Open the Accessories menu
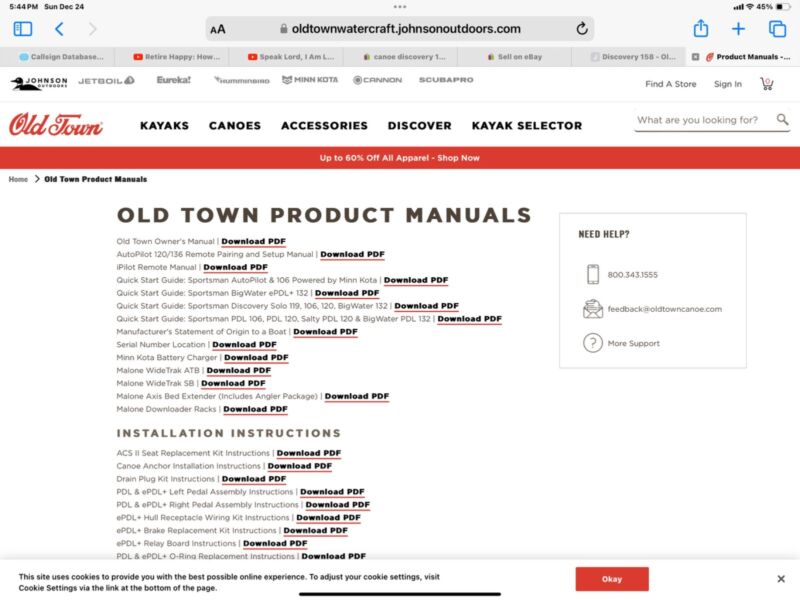The height and width of the screenshot is (600, 800). click(x=324, y=126)
